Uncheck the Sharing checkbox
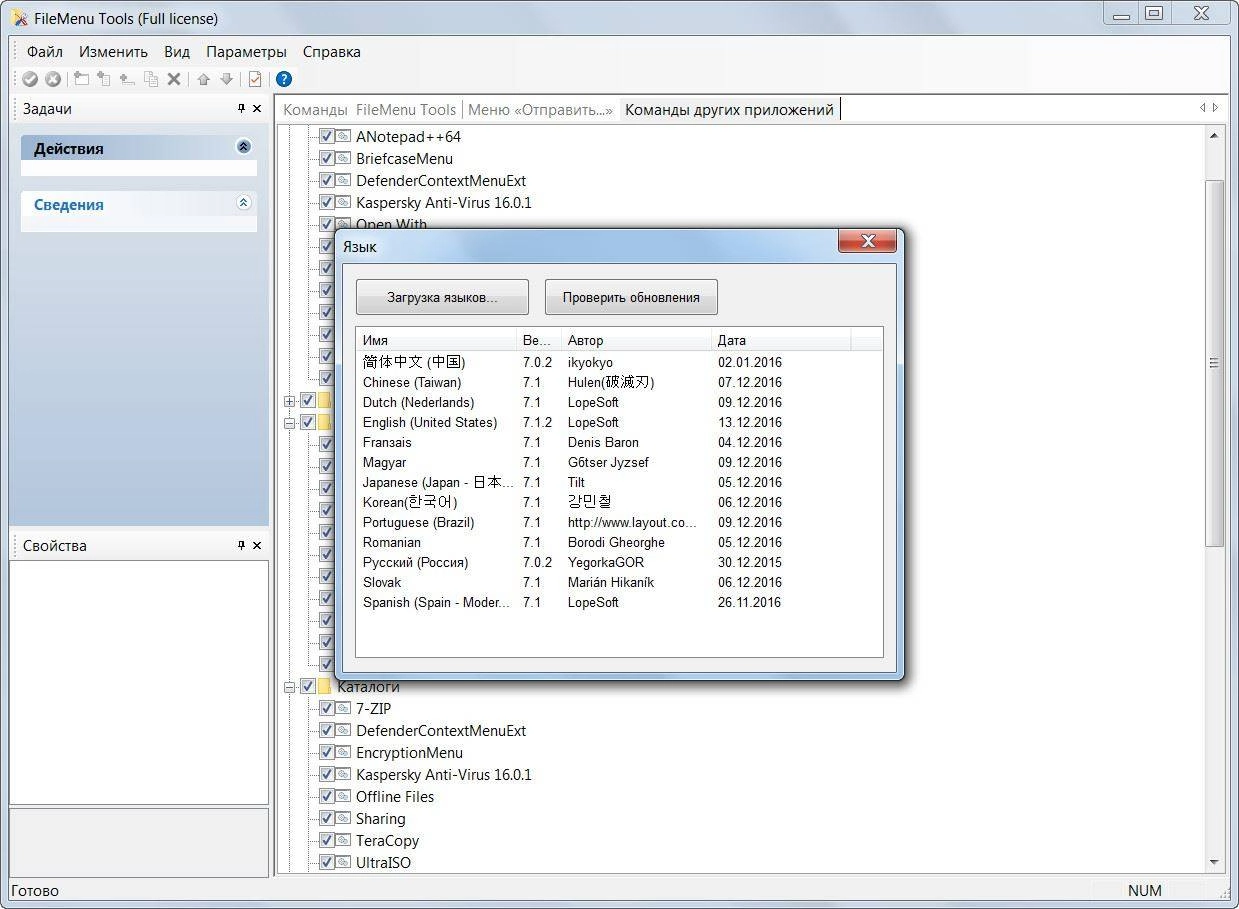 [326, 818]
